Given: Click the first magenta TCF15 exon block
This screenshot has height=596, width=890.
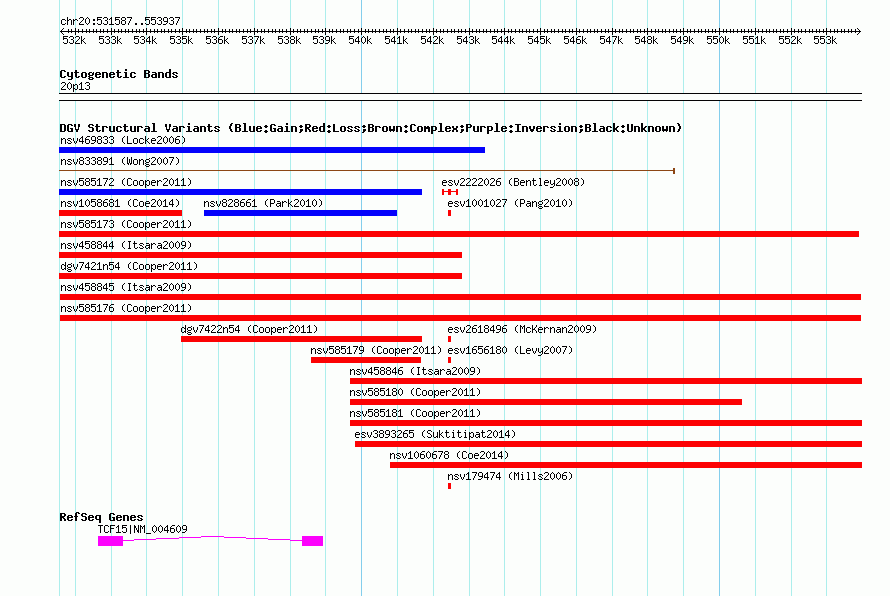Looking at the screenshot, I should (111, 541).
